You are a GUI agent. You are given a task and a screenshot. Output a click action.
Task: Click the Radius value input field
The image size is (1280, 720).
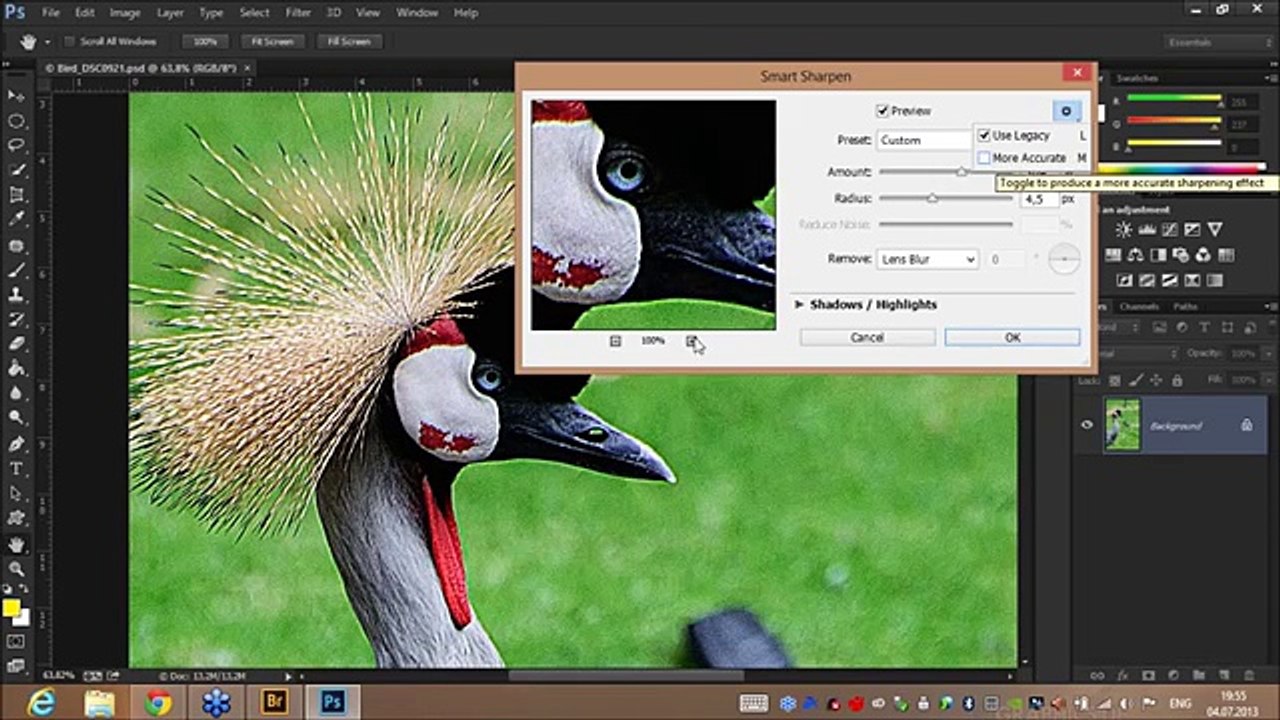coord(1038,199)
